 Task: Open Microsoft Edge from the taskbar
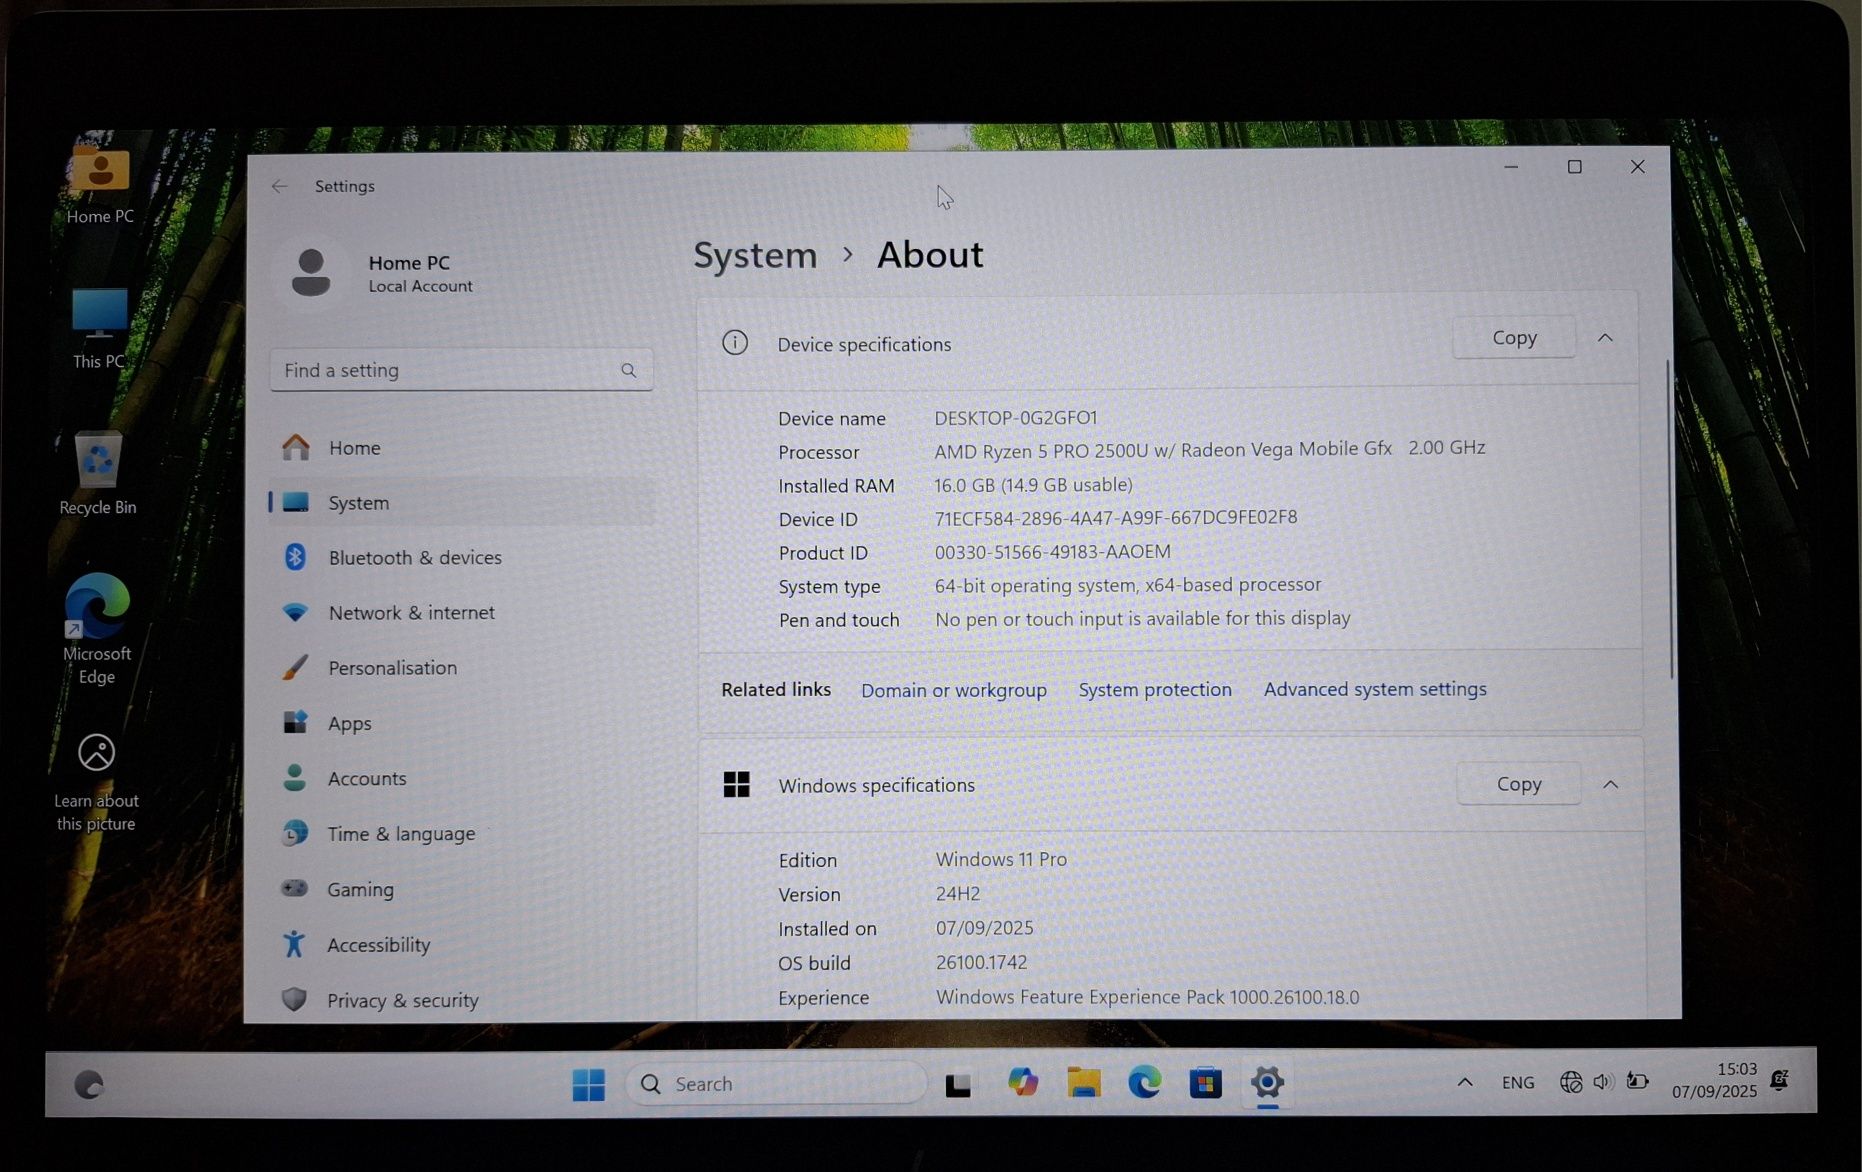point(1145,1082)
